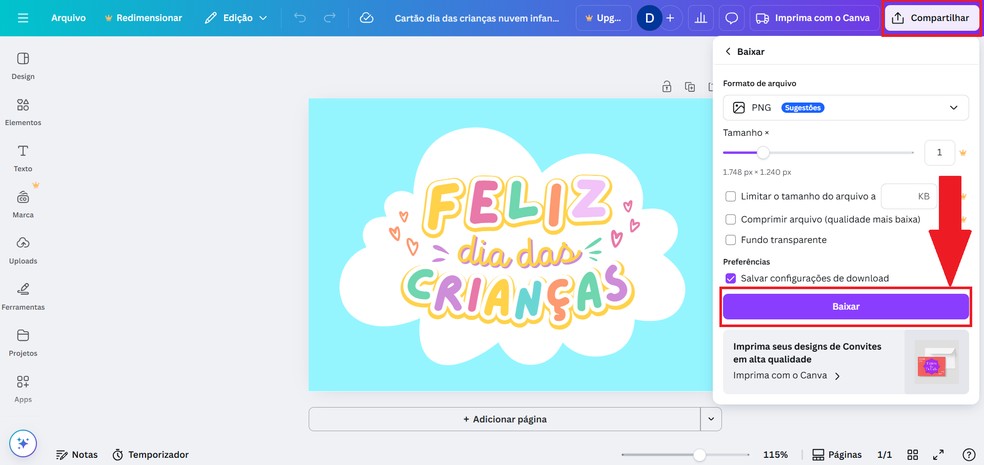This screenshot has width=984, height=465.
Task: Open the grid view icon
Action: tap(913, 454)
